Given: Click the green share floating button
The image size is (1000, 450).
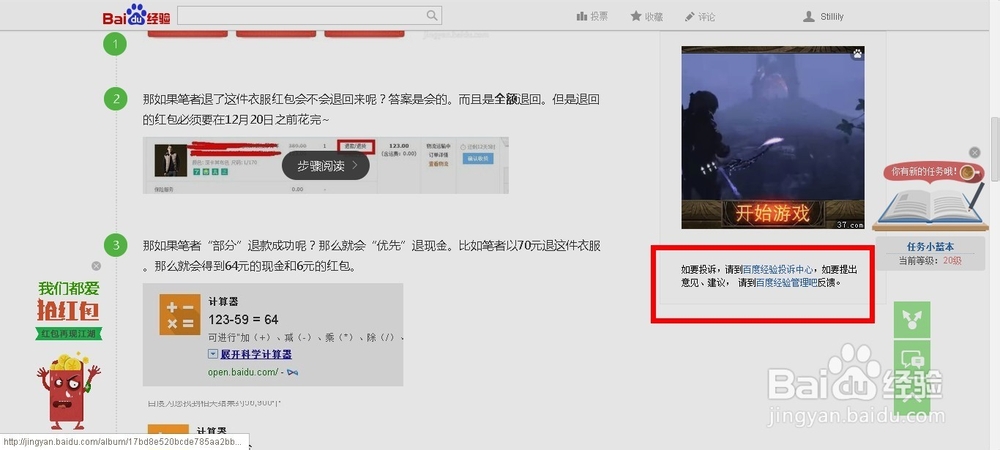Looking at the screenshot, I should click(x=912, y=320).
